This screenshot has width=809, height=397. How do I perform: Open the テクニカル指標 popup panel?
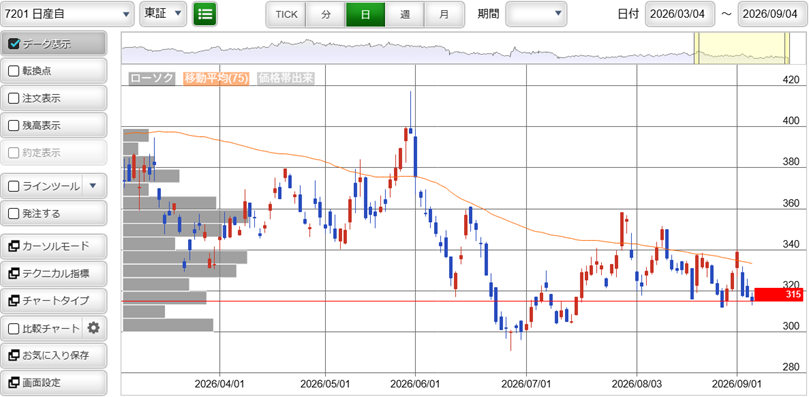(54, 274)
